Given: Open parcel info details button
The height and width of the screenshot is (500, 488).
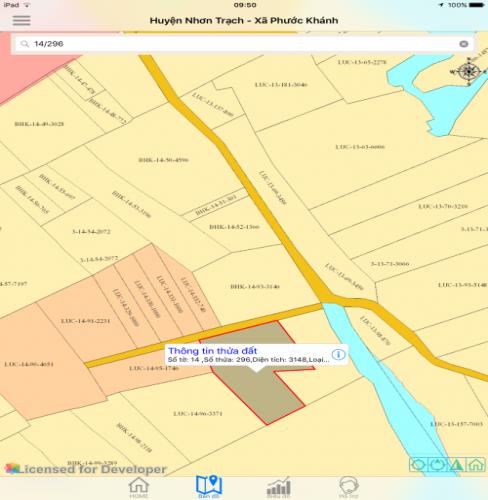Looking at the screenshot, I should [x=338, y=354].
